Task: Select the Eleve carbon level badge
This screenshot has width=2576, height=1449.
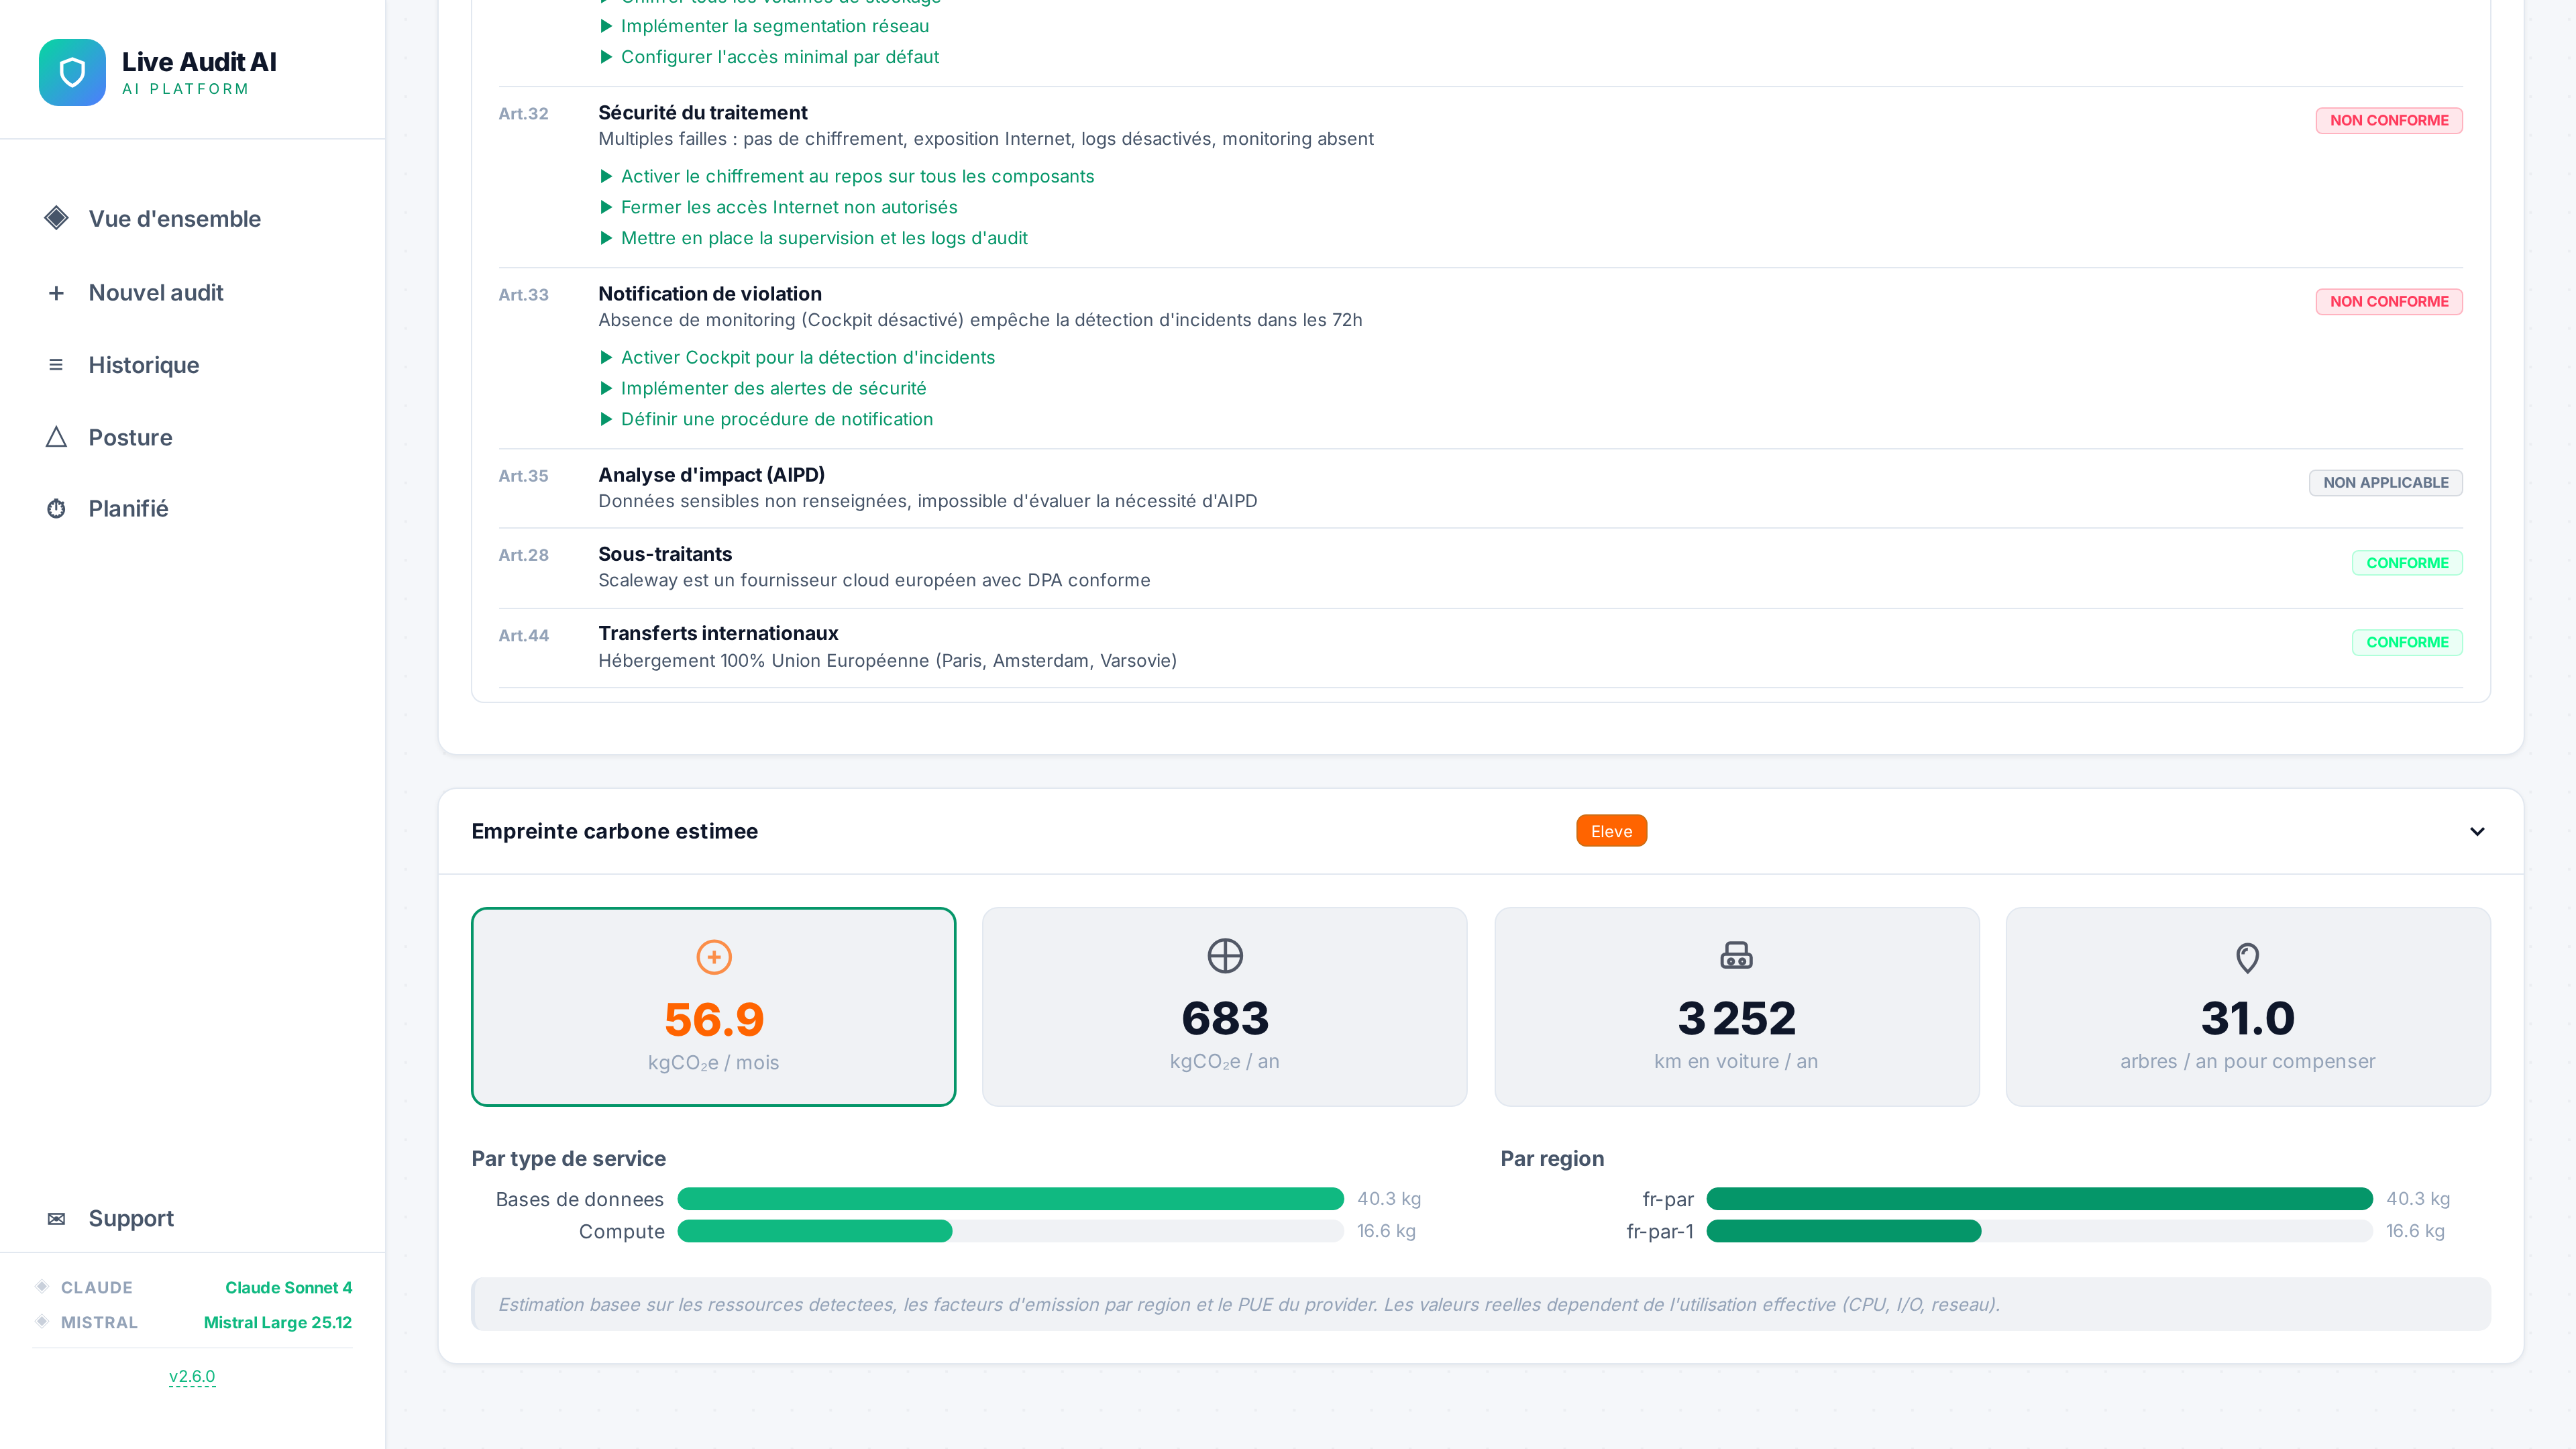Action: 1611,830
